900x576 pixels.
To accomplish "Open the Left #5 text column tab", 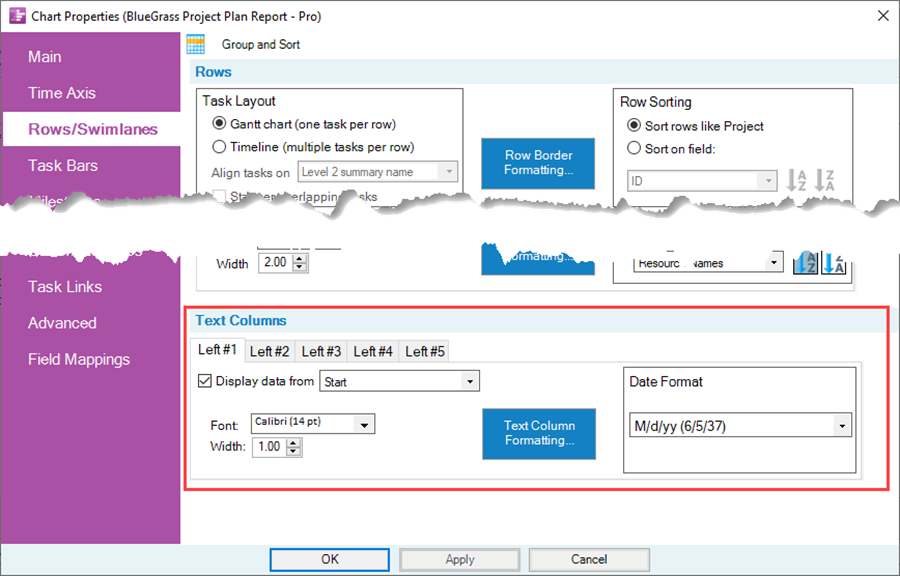I will 425,351.
